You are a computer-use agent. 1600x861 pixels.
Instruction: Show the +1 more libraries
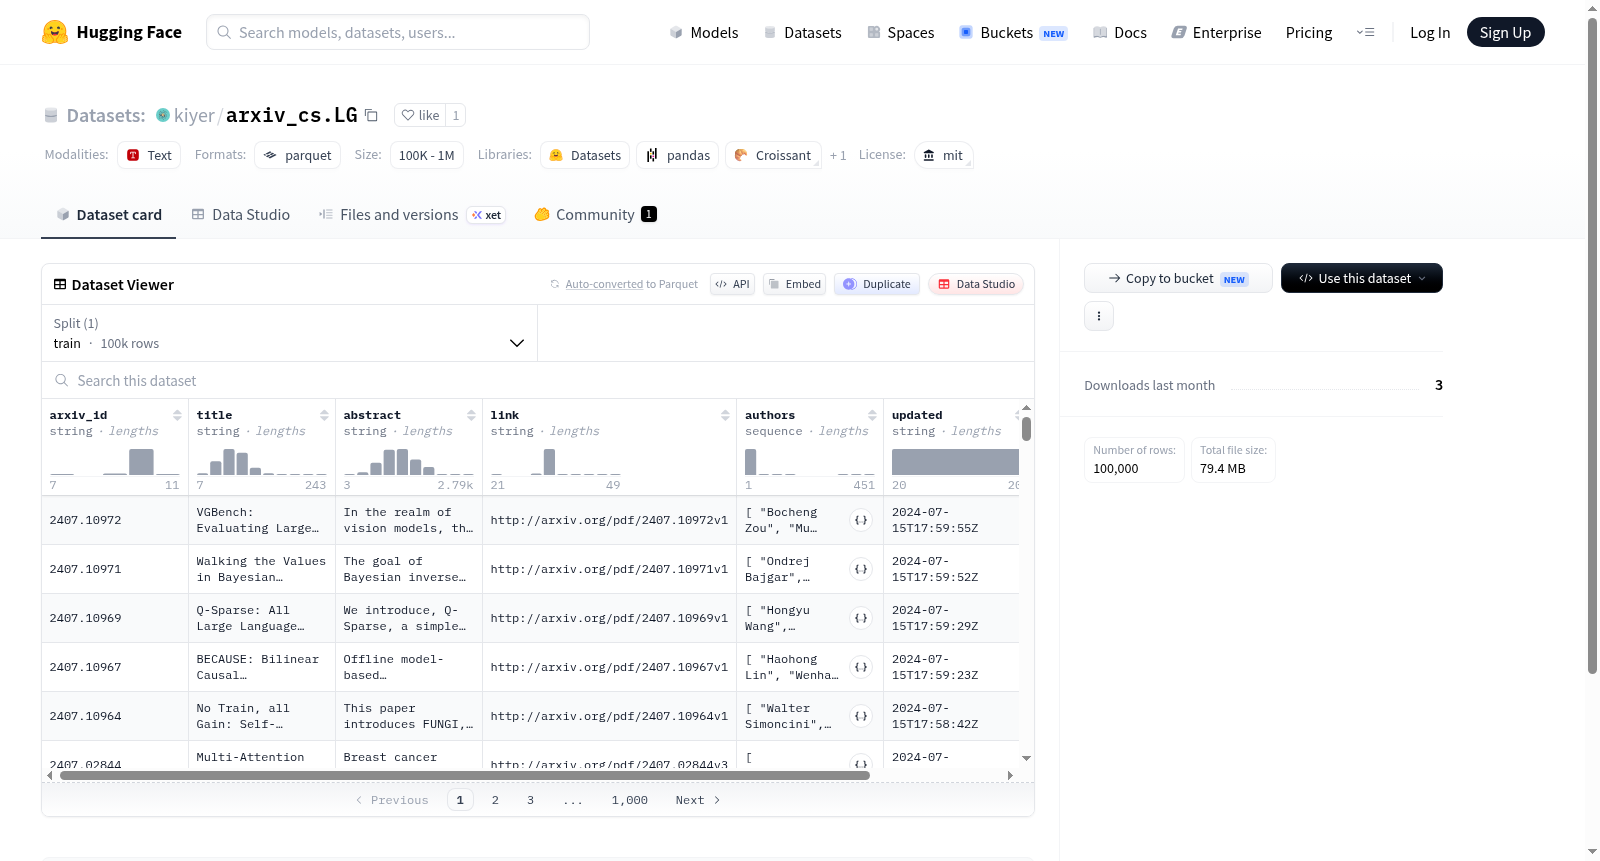[x=838, y=155]
